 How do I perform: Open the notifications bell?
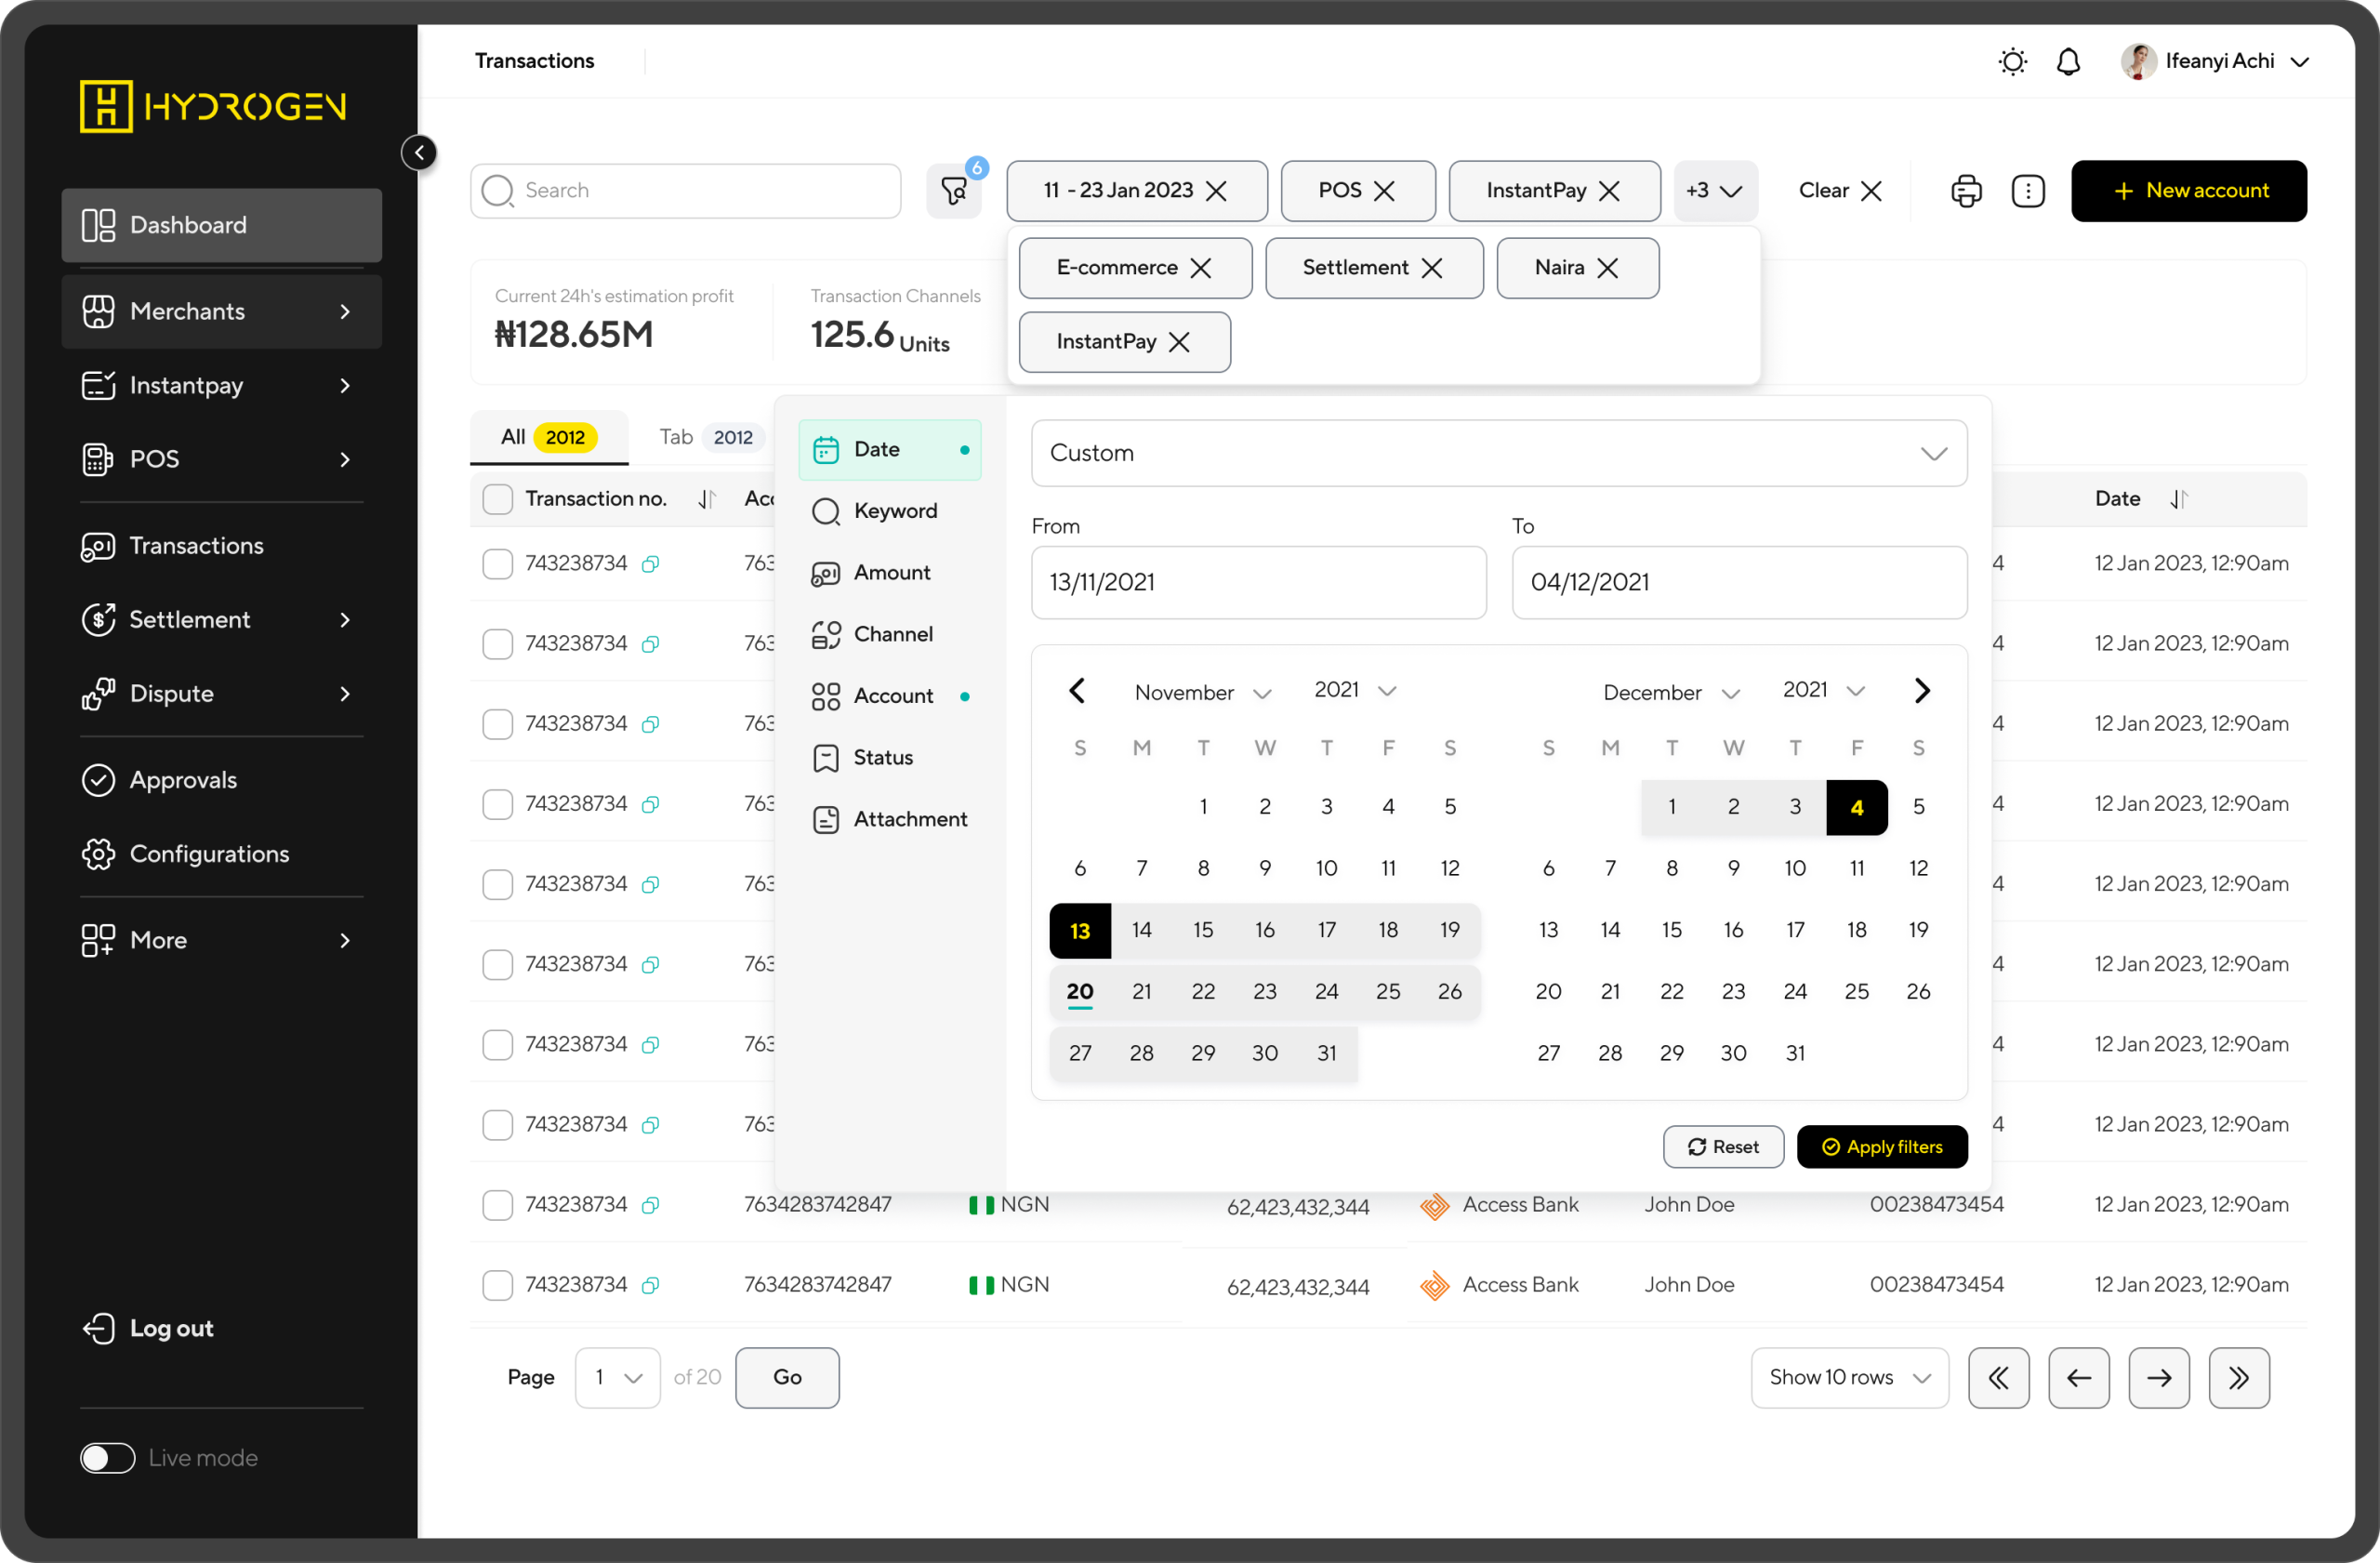(2067, 61)
